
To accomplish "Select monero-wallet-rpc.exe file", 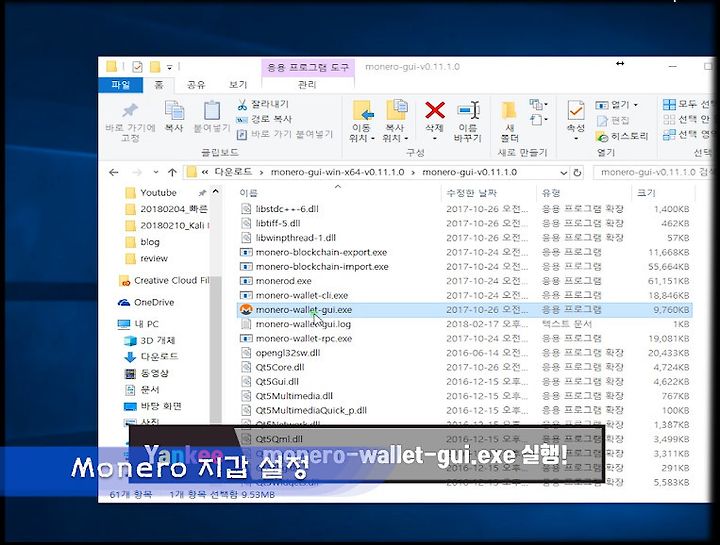I will (x=304, y=339).
